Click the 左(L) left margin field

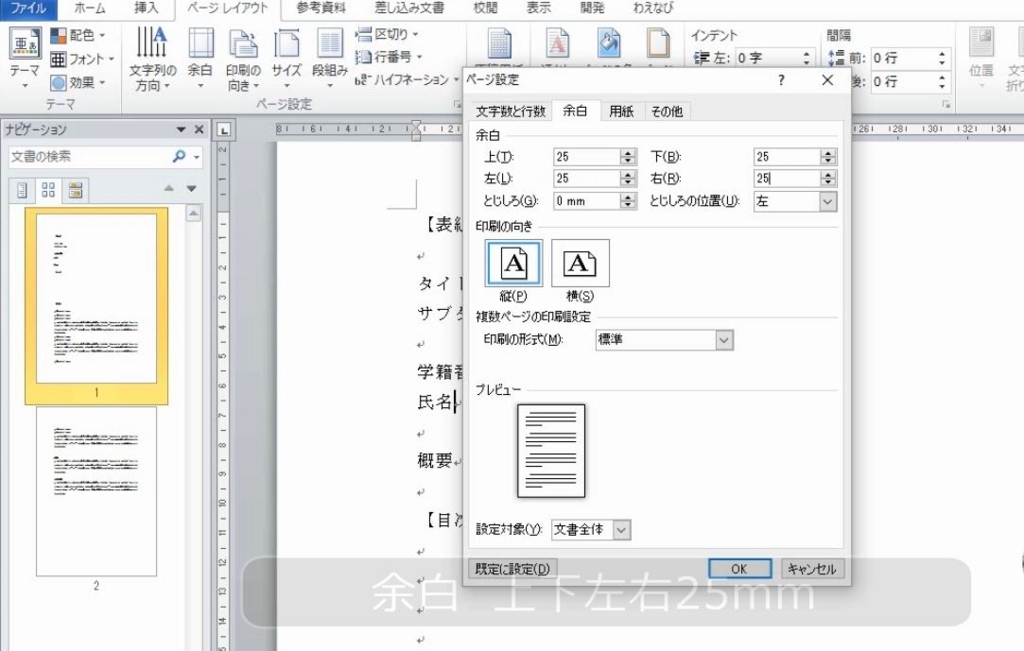[x=586, y=178]
